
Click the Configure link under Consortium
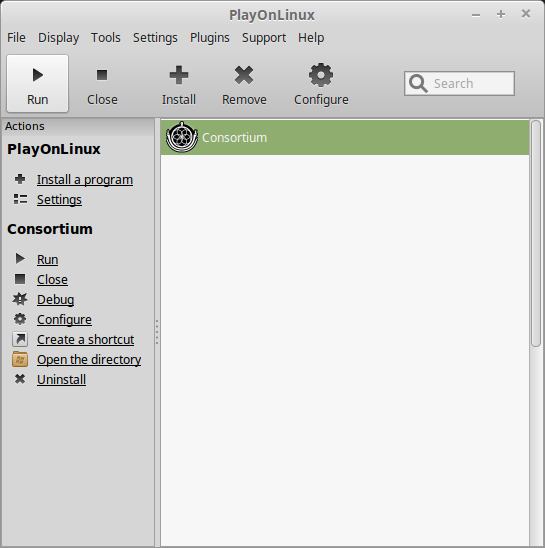(x=64, y=319)
